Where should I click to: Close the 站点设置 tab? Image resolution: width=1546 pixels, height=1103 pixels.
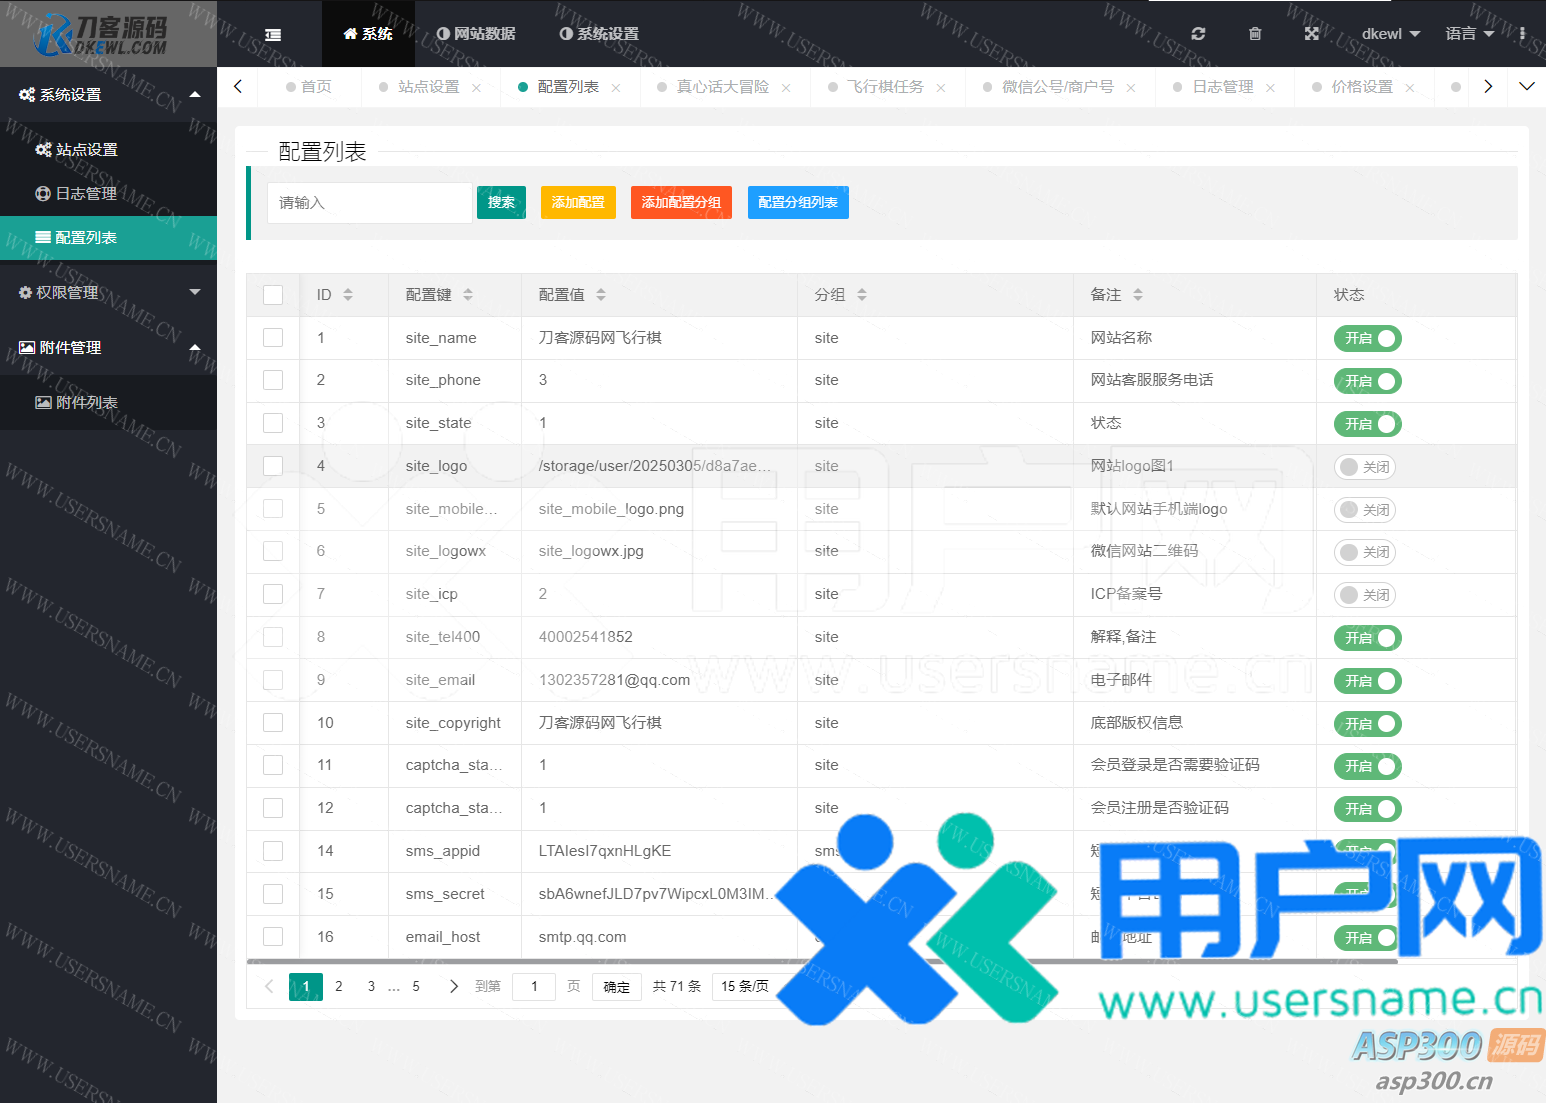[x=476, y=88]
